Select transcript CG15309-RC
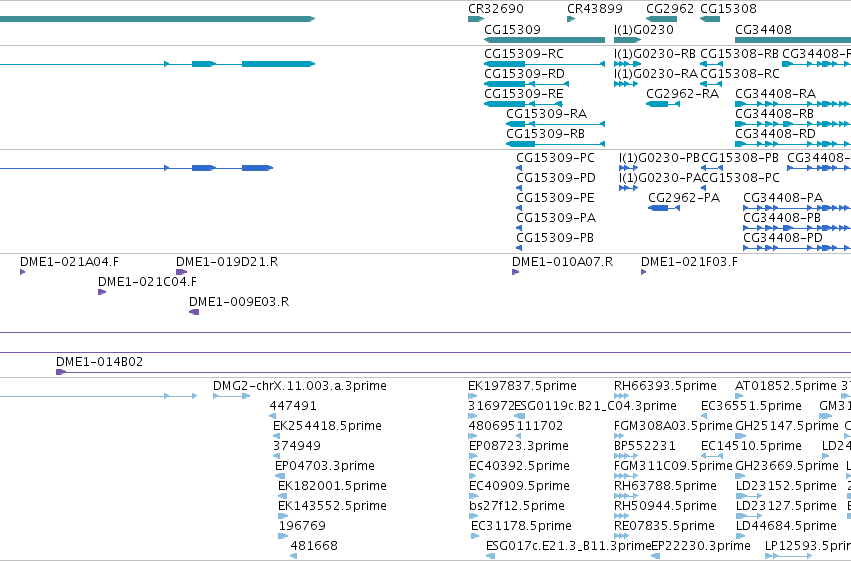The height and width of the screenshot is (561, 851). tap(544, 64)
